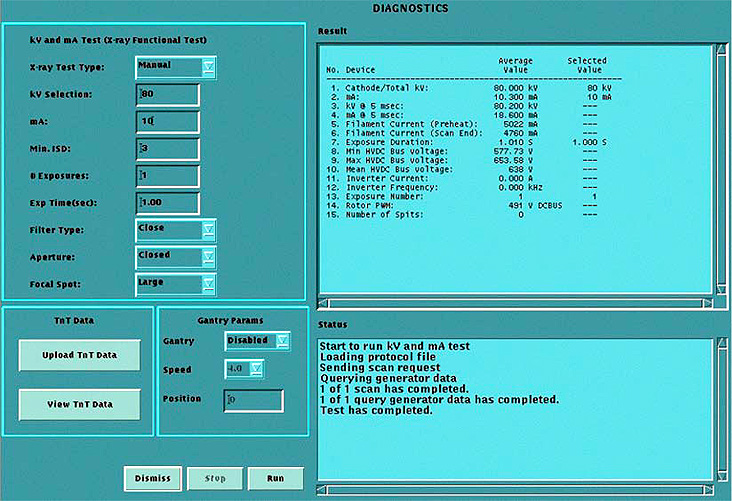
Task: Expand the Filter Type dropdown
Action: tap(176, 229)
